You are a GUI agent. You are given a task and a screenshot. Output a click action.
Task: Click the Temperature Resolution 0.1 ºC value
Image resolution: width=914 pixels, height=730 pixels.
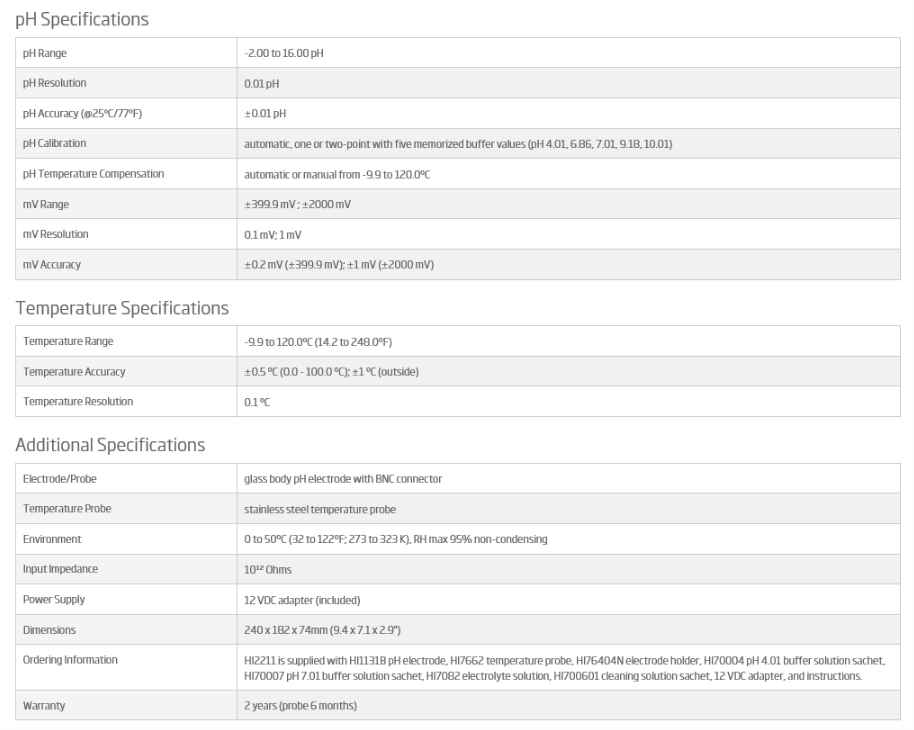258,402
